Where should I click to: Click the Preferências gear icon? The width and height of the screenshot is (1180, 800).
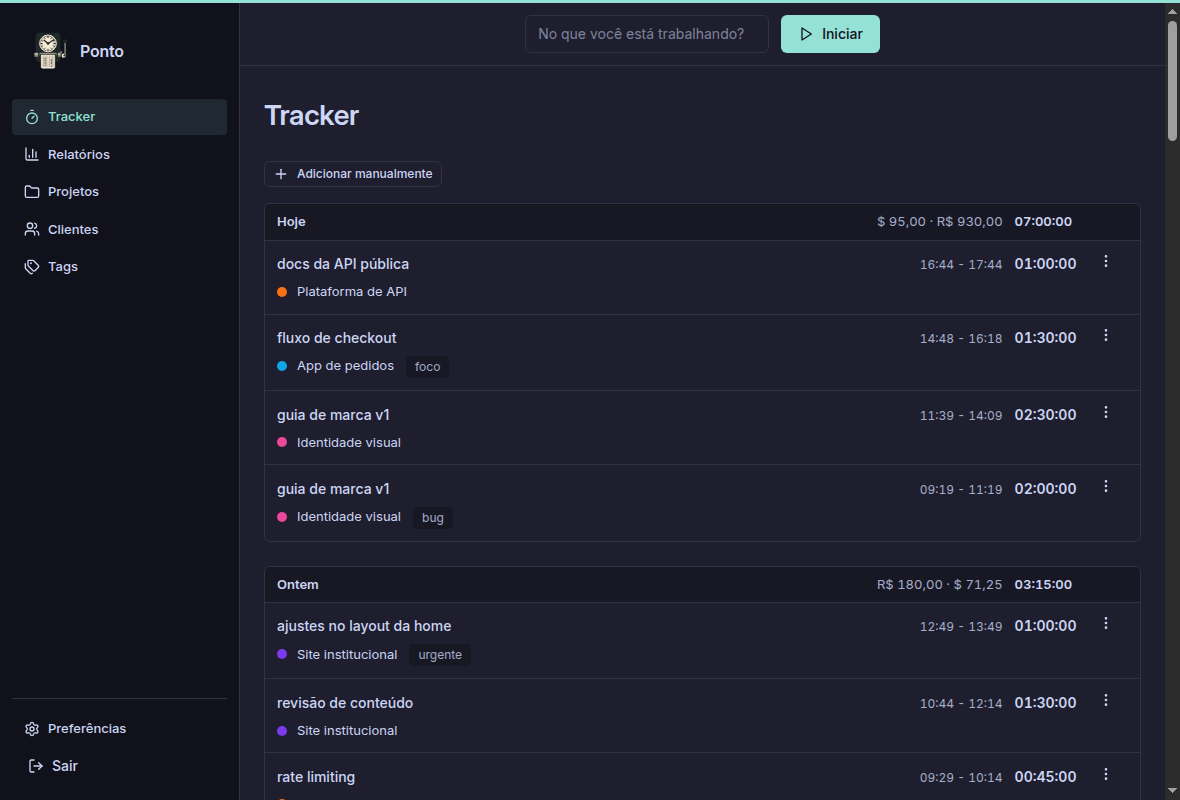(x=32, y=729)
